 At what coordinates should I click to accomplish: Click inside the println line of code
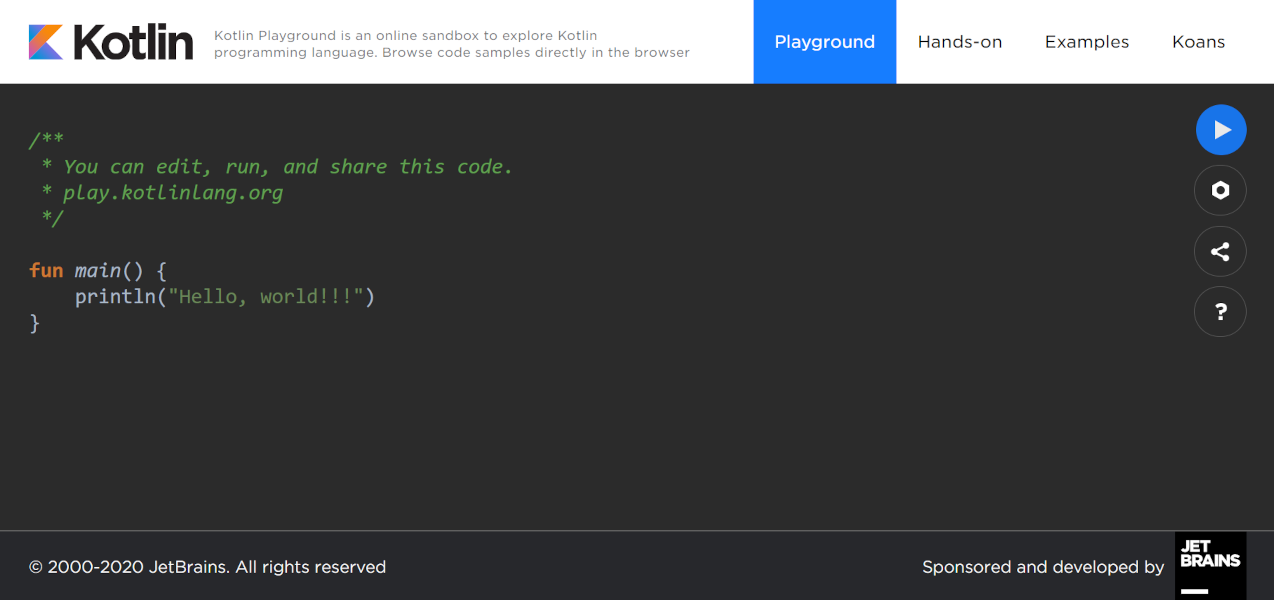click(x=225, y=297)
